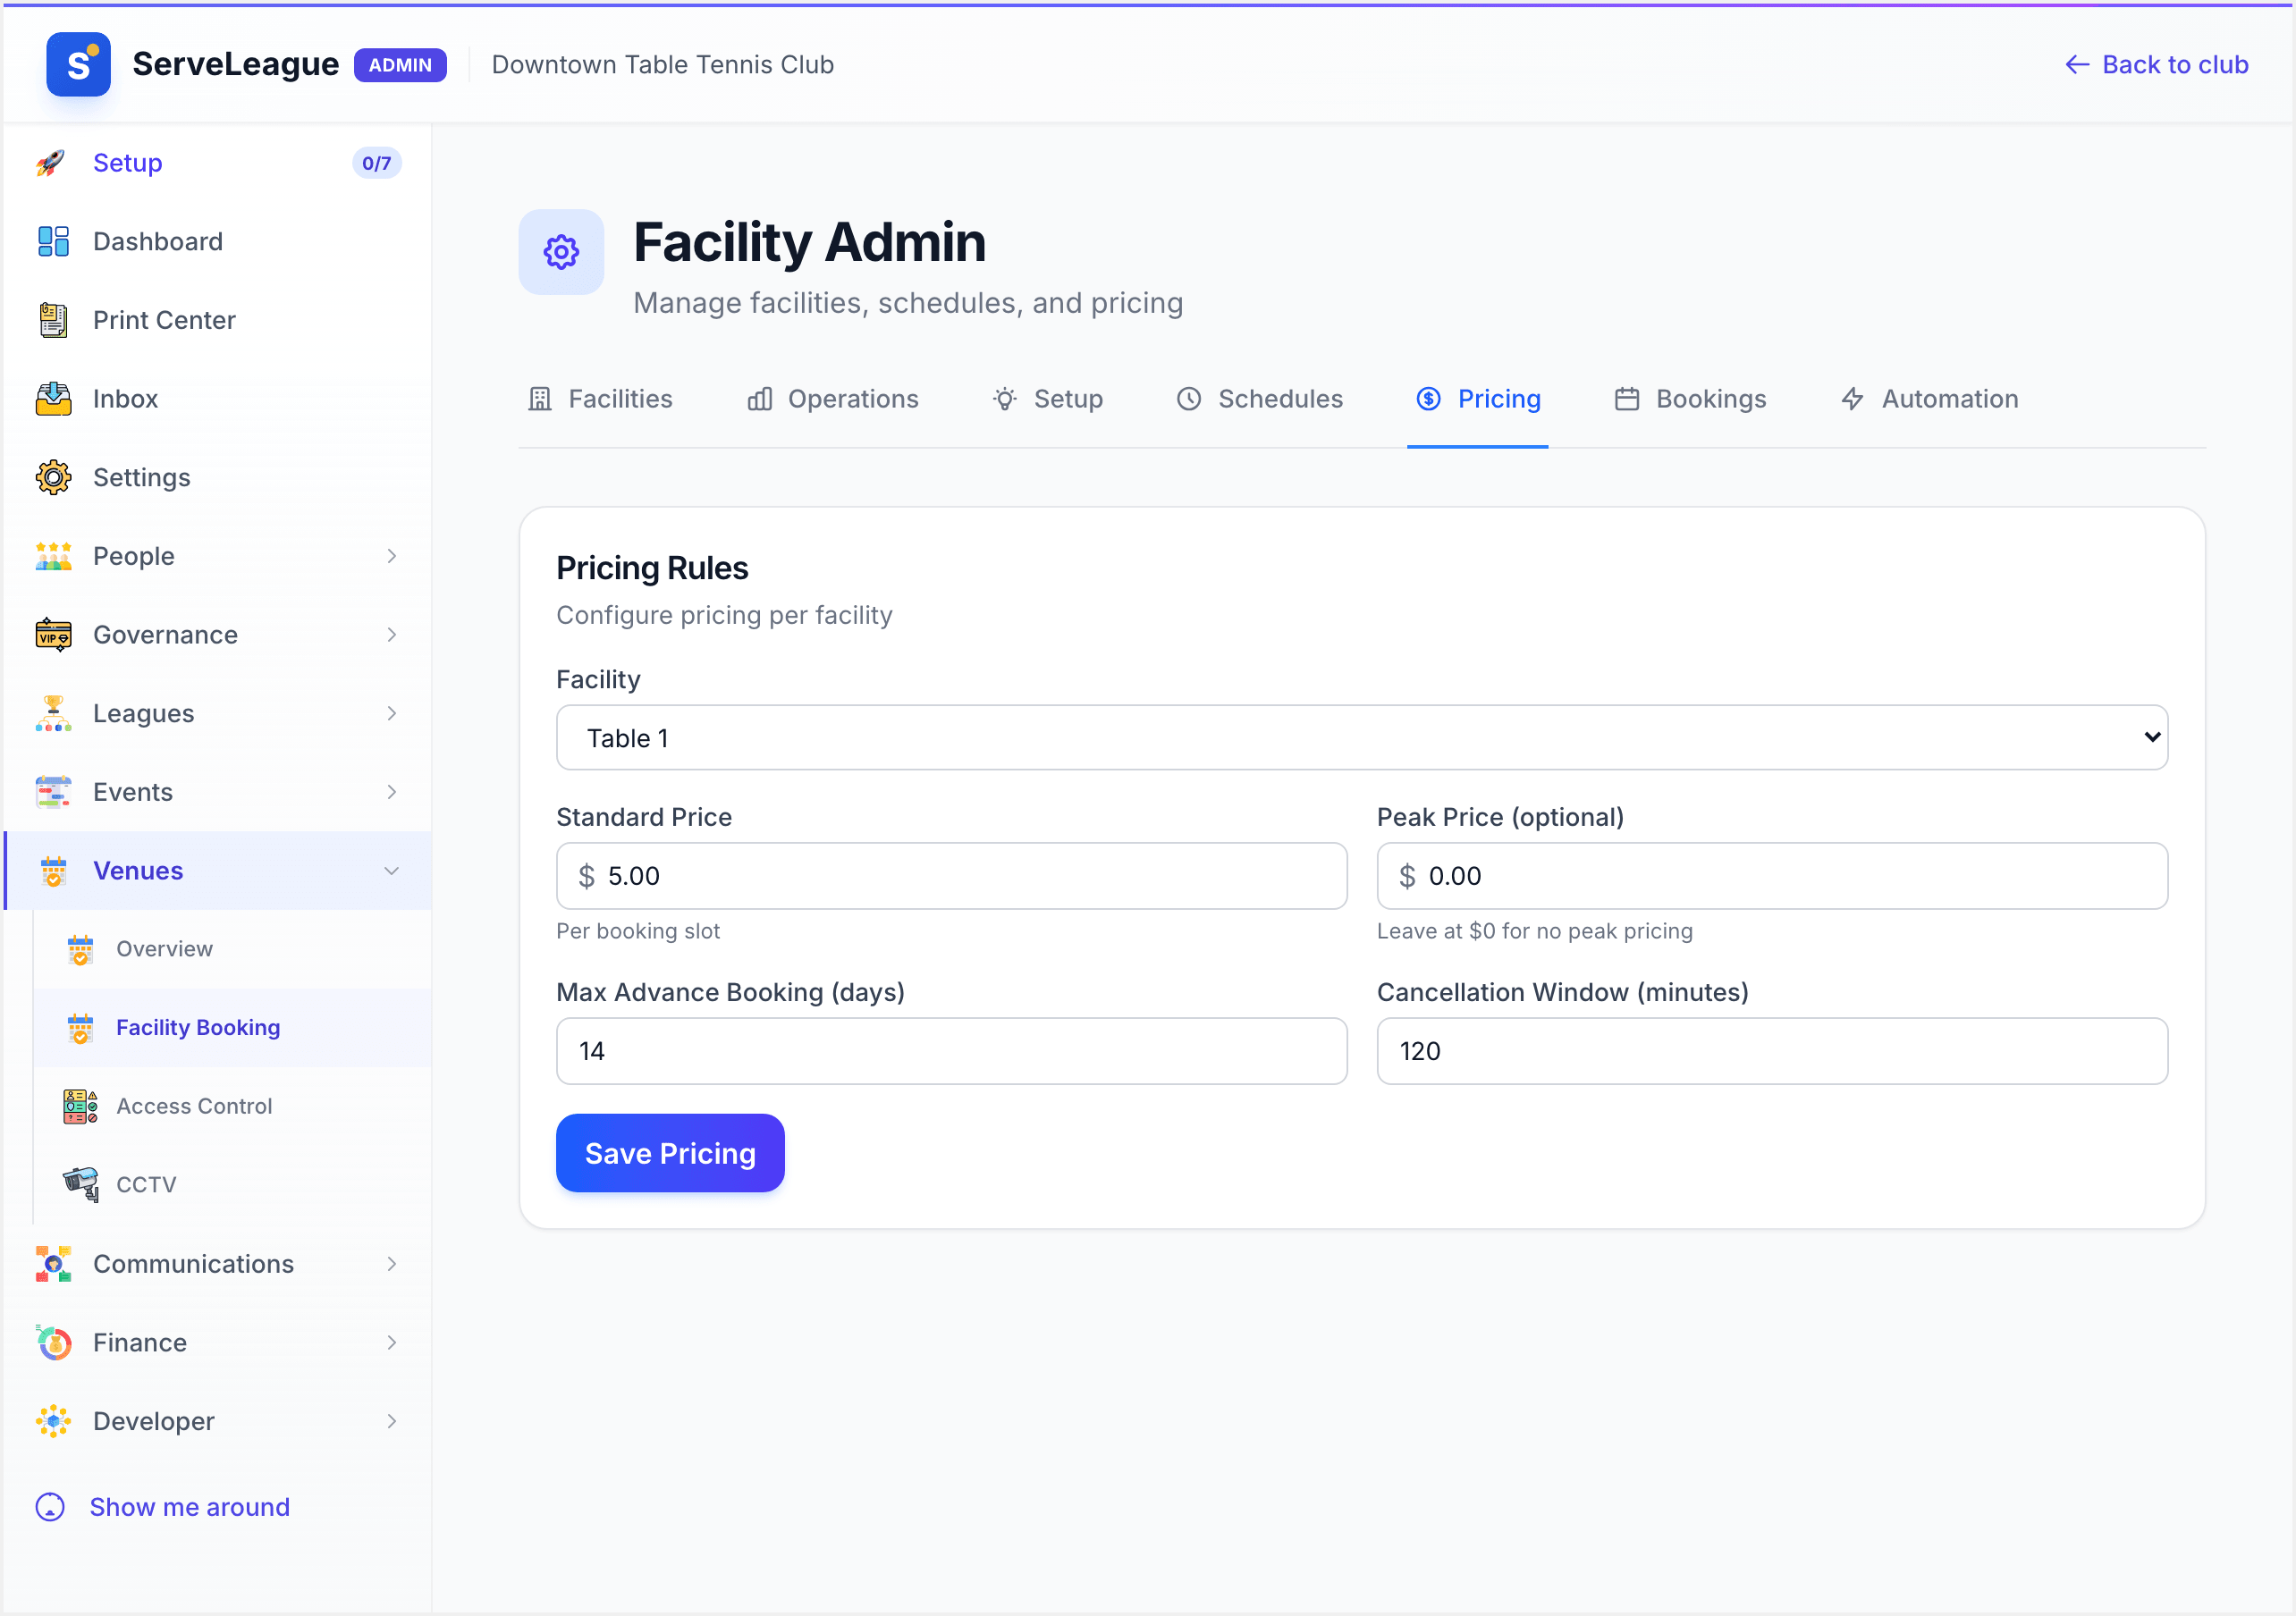The height and width of the screenshot is (1616, 2296).
Task: Click the Facilities building tab icon
Action: point(540,399)
